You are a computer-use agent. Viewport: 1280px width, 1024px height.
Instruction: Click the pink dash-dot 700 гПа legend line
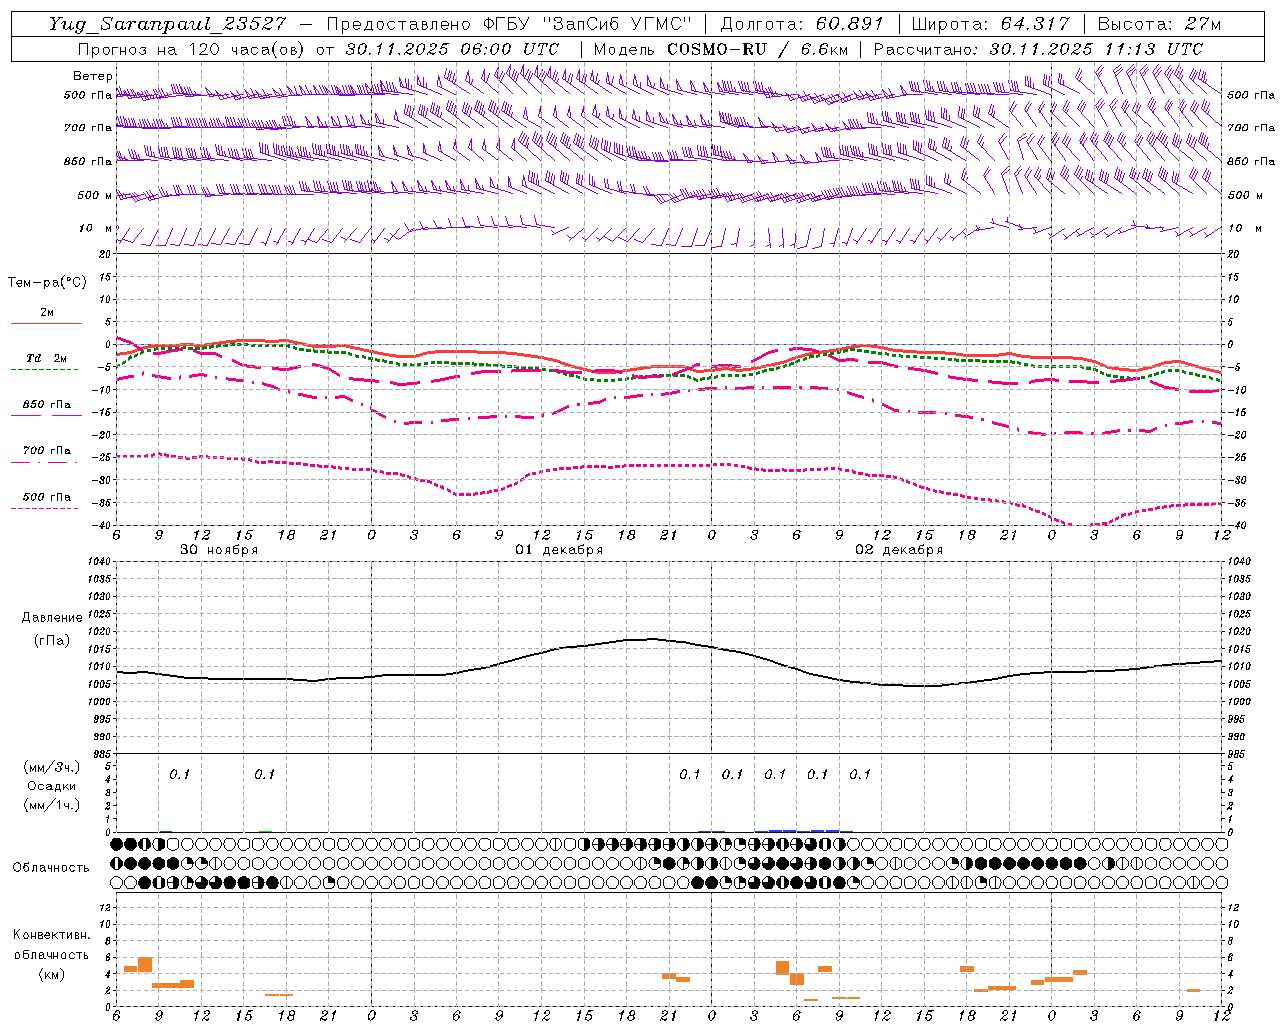pyautogui.click(x=44, y=462)
